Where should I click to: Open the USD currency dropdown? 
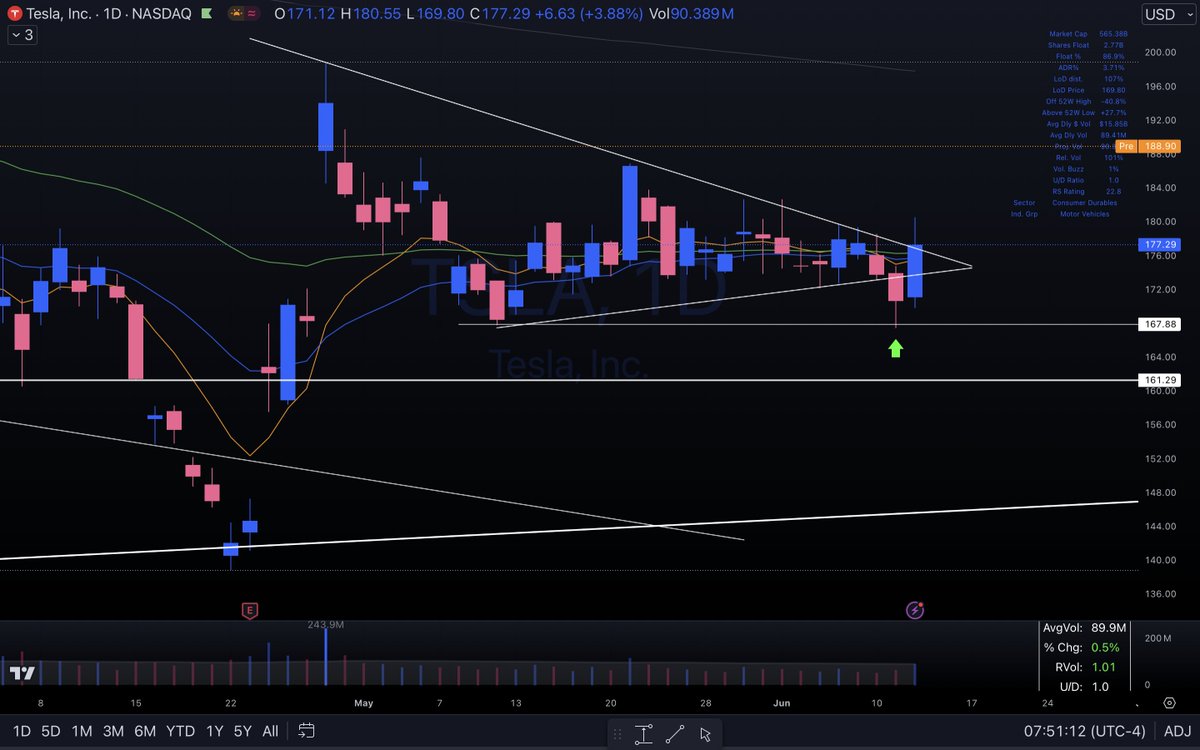1168,14
